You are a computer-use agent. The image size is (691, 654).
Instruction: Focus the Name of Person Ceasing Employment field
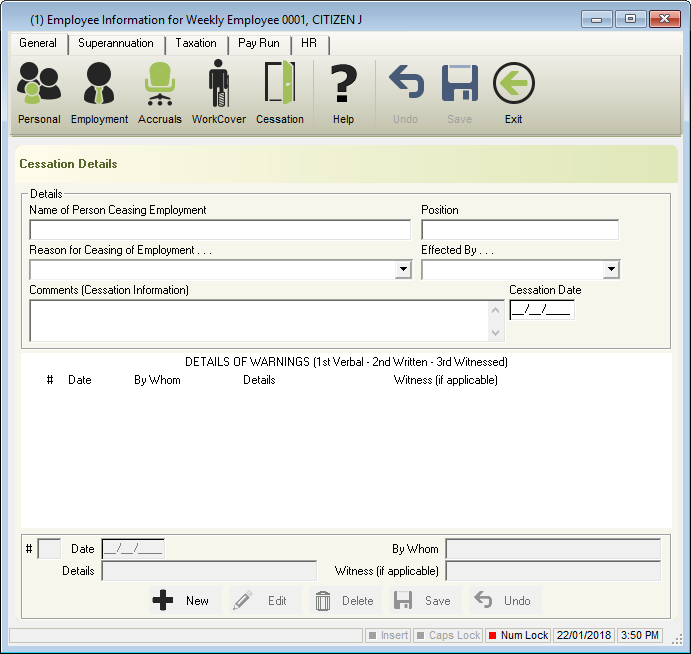(220, 230)
